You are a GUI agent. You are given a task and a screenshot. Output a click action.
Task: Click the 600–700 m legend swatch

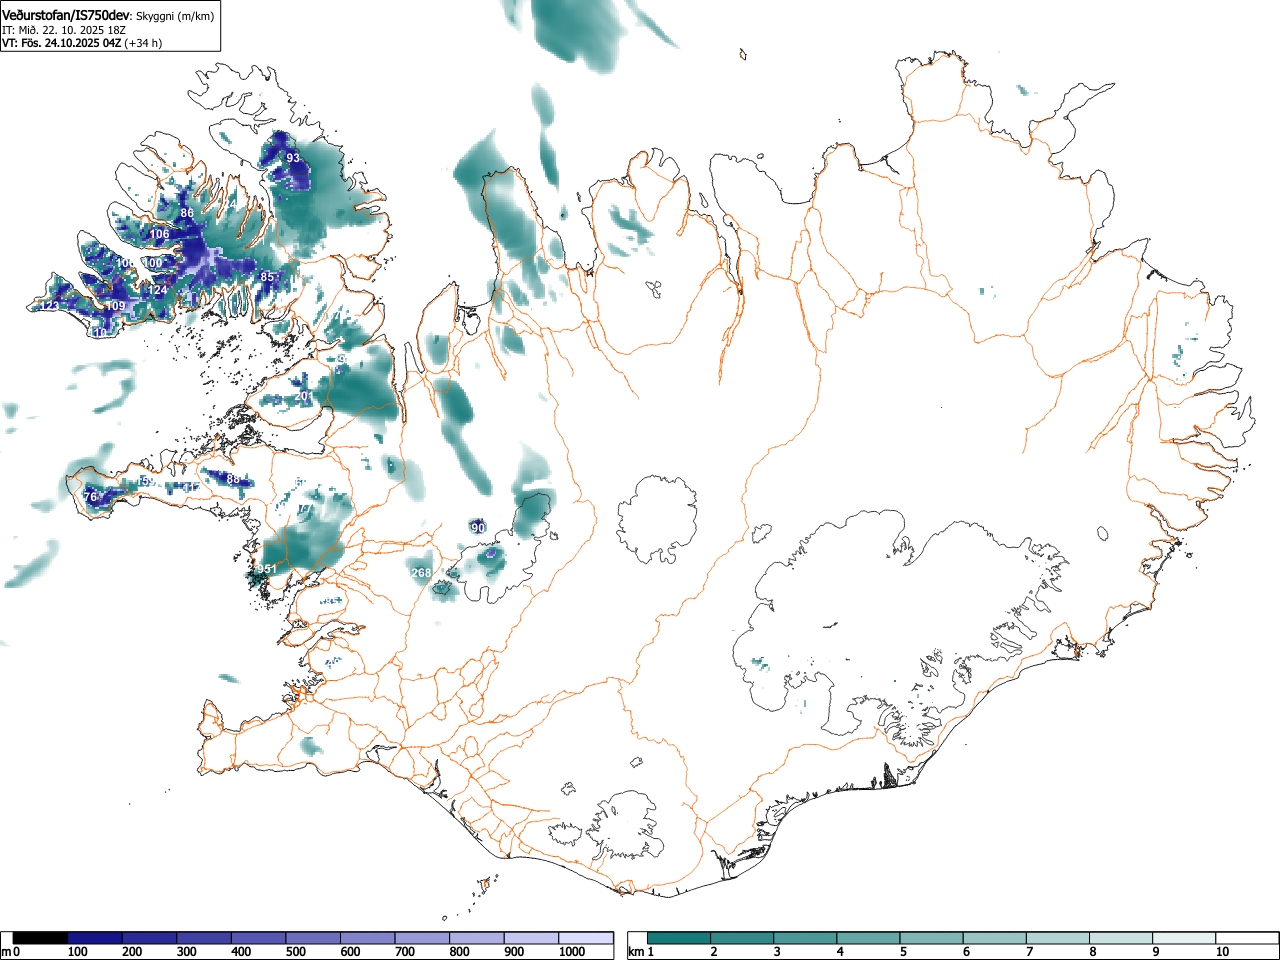(368, 938)
